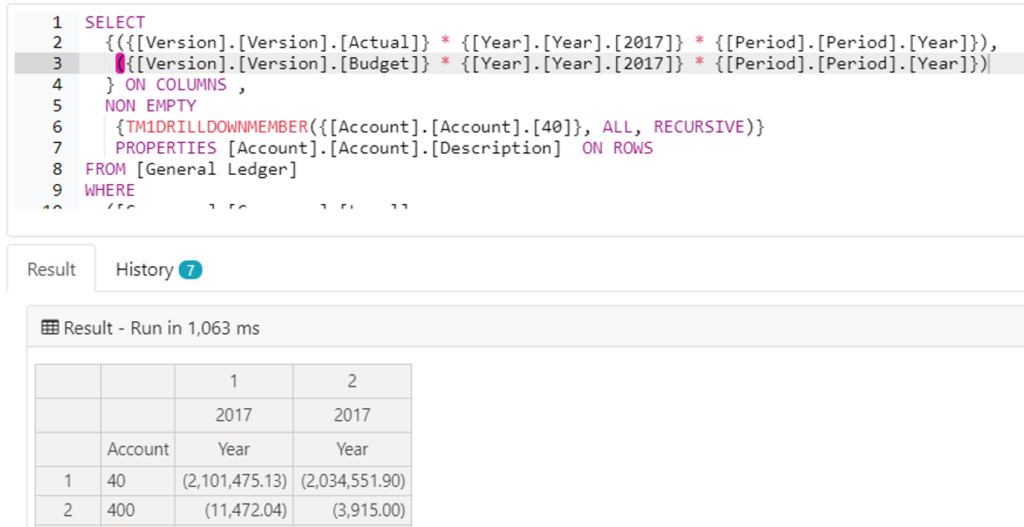Switch to the Result tab
Image resolution: width=1024 pixels, height=527 pixels.
pyautogui.click(x=51, y=269)
